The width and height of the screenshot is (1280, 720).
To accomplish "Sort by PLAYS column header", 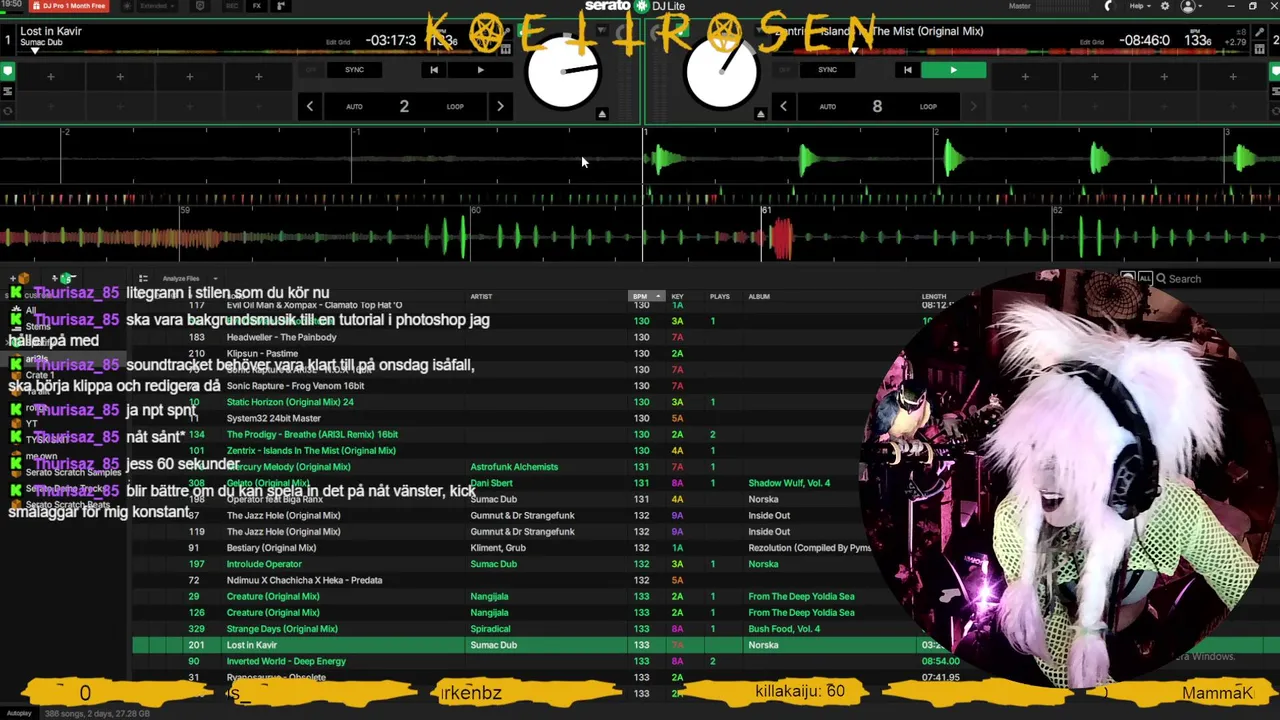I will (719, 297).
